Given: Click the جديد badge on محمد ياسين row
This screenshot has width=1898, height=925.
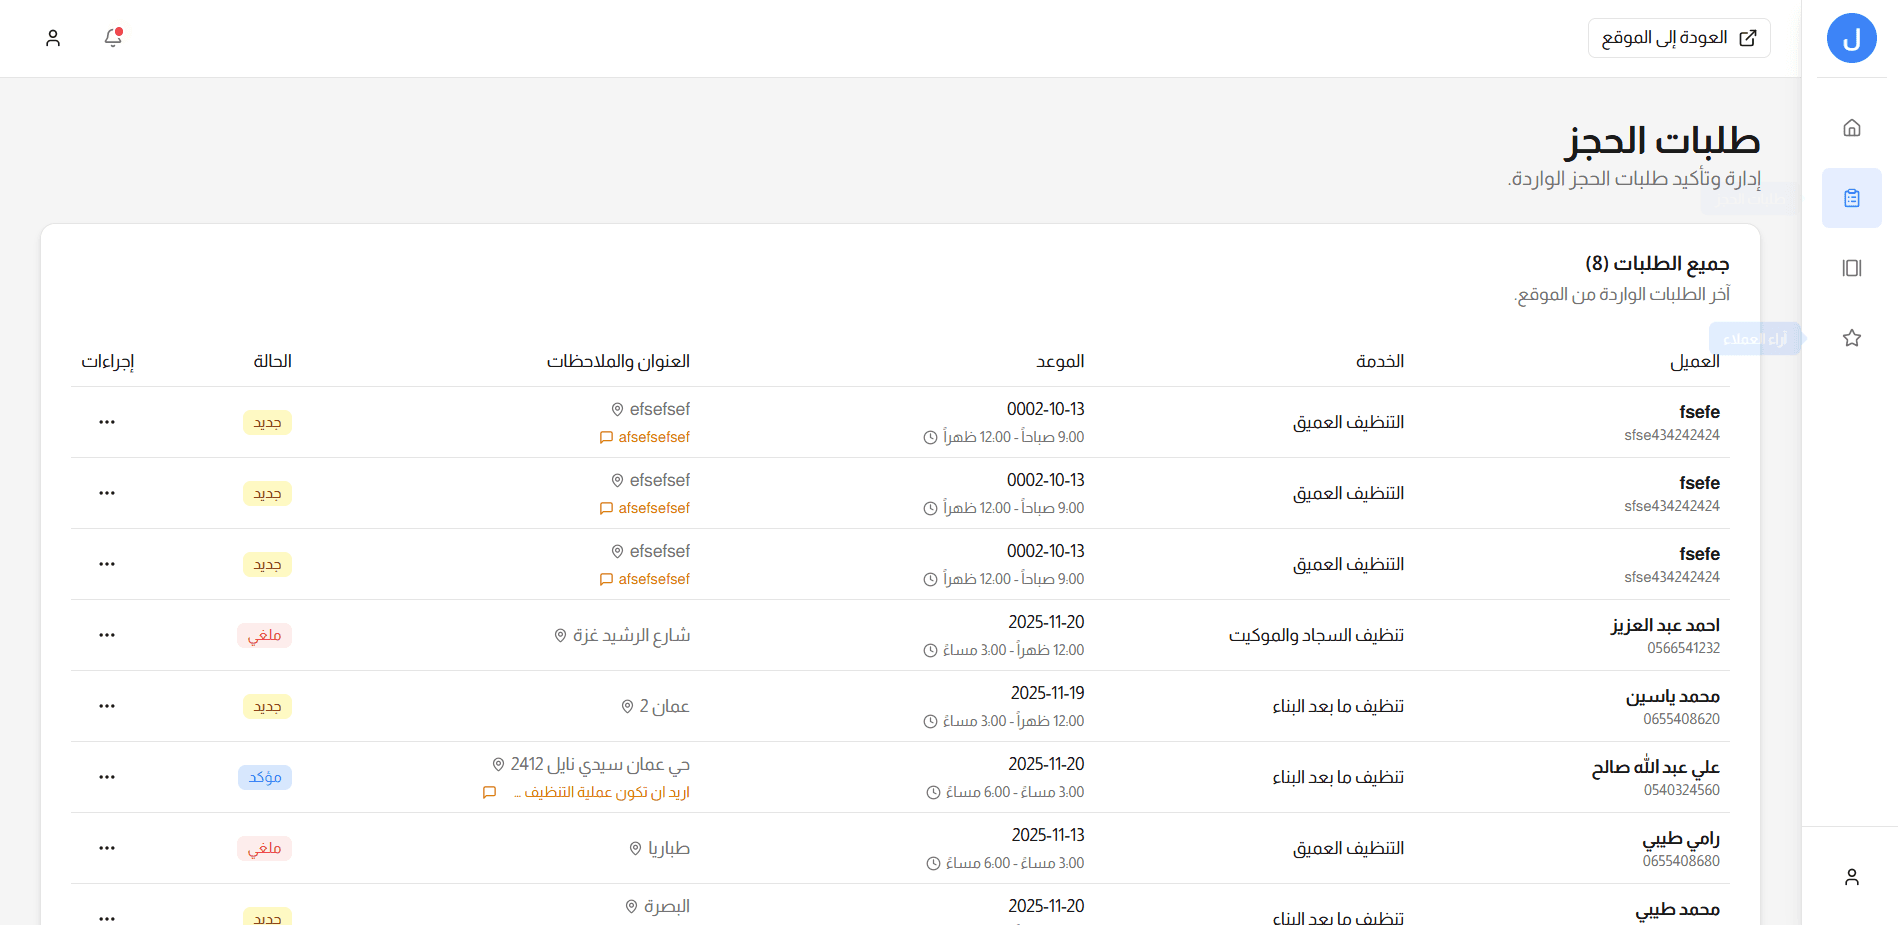Looking at the screenshot, I should coord(266,706).
